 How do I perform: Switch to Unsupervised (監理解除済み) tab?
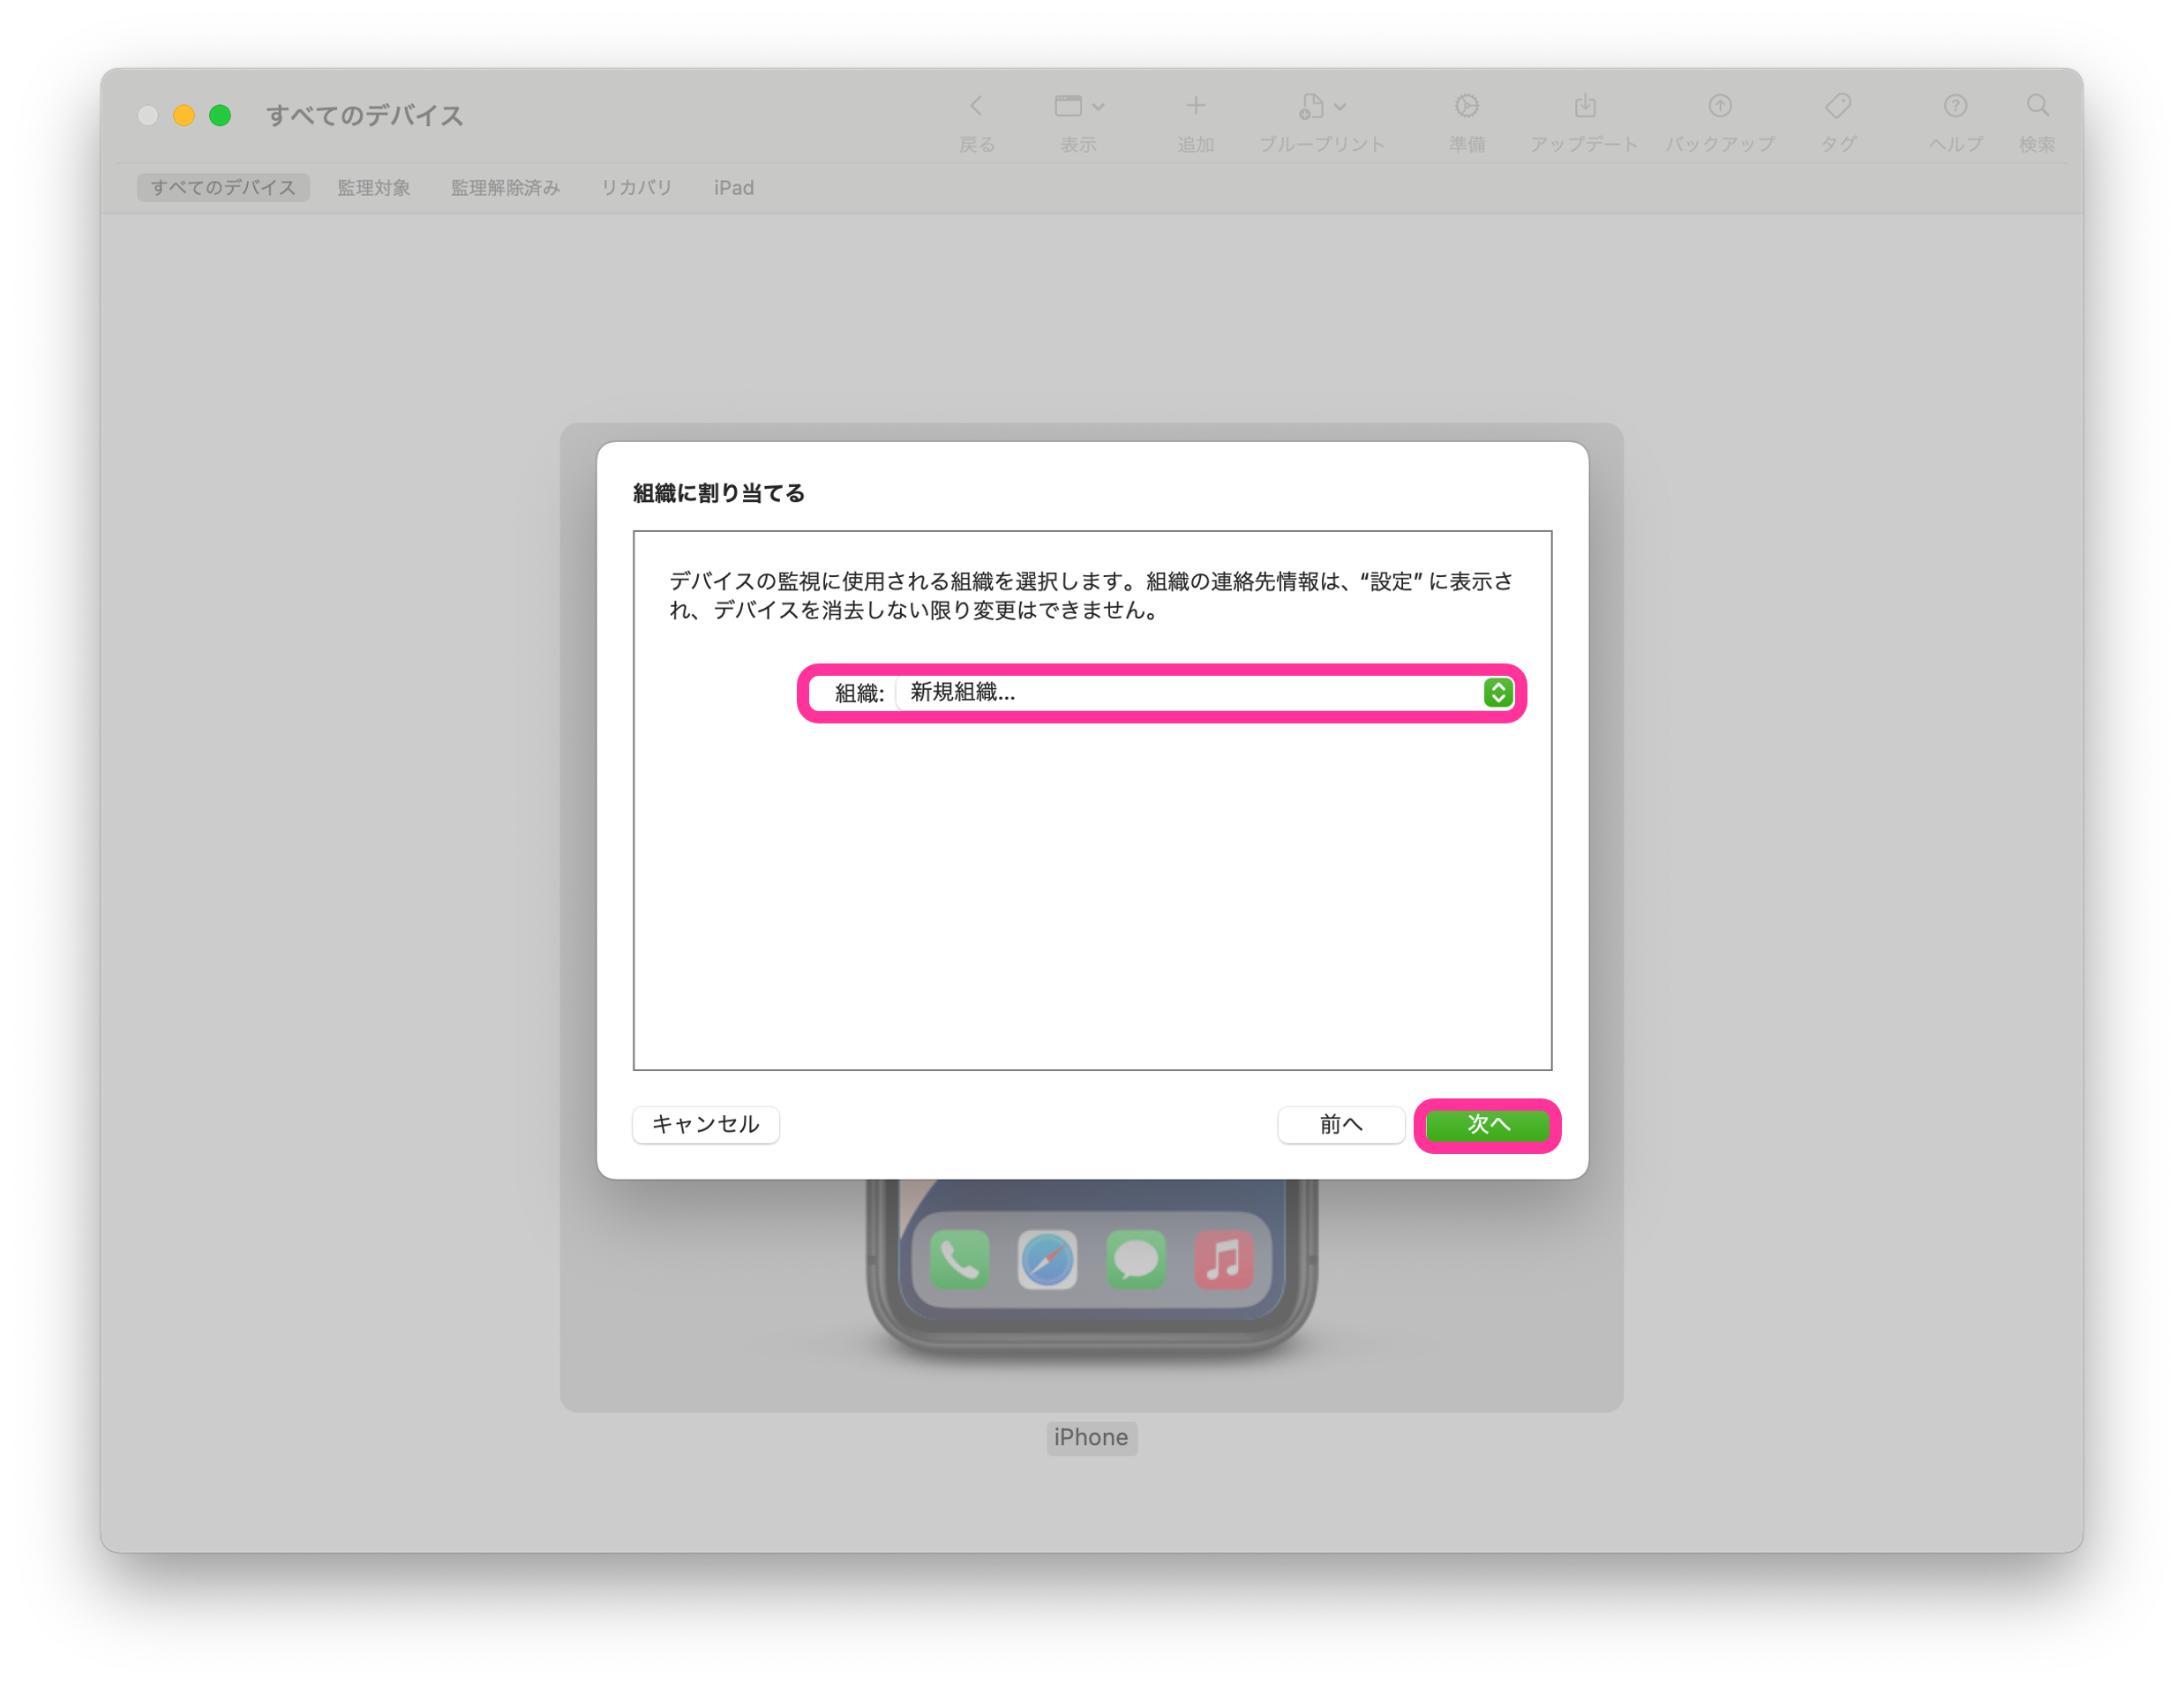(x=505, y=188)
